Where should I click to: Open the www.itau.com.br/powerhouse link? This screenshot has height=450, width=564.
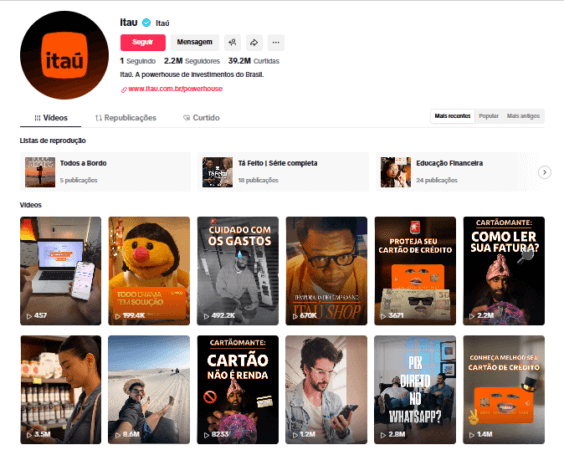[x=175, y=89]
